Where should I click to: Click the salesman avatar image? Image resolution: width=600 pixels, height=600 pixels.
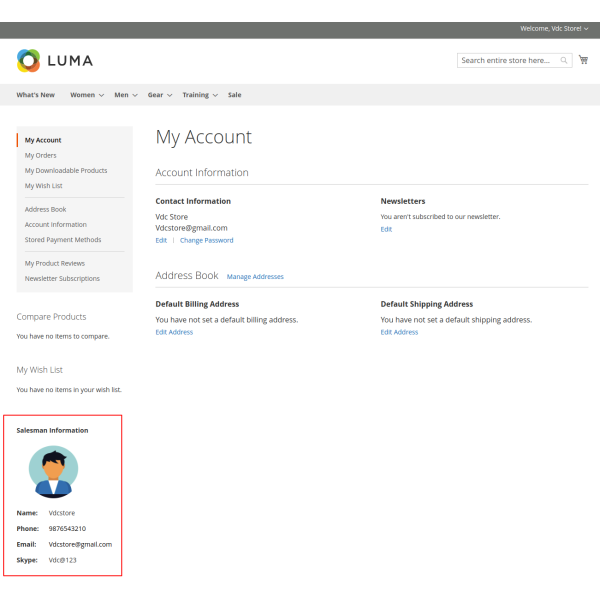[53, 472]
